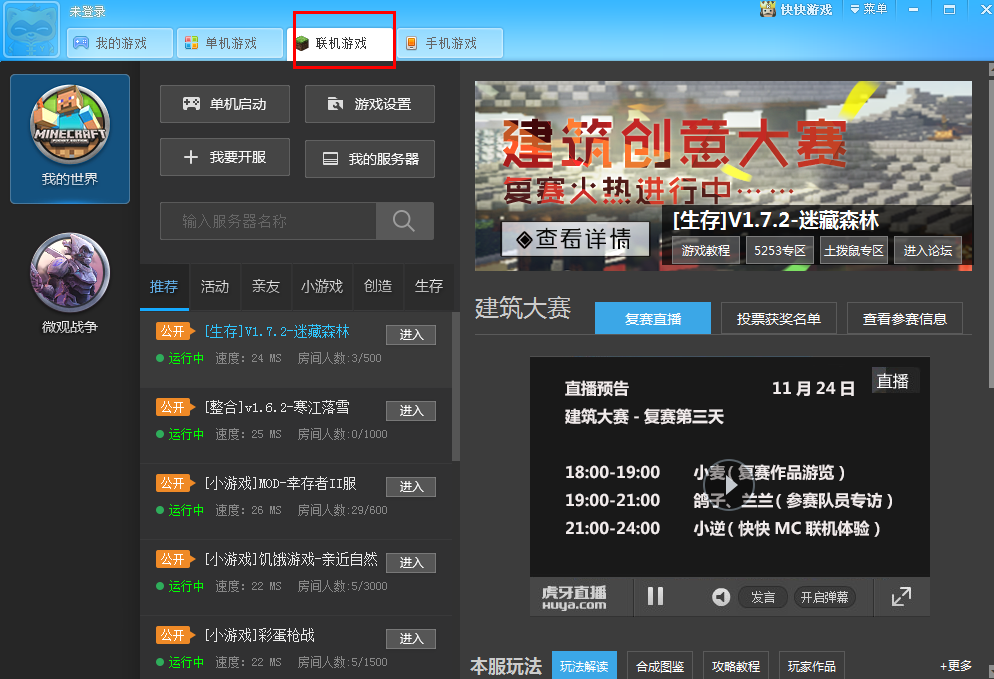994x679 pixels.
Task: Click the 虎牙直播 huya.com logo
Action: click(x=574, y=597)
